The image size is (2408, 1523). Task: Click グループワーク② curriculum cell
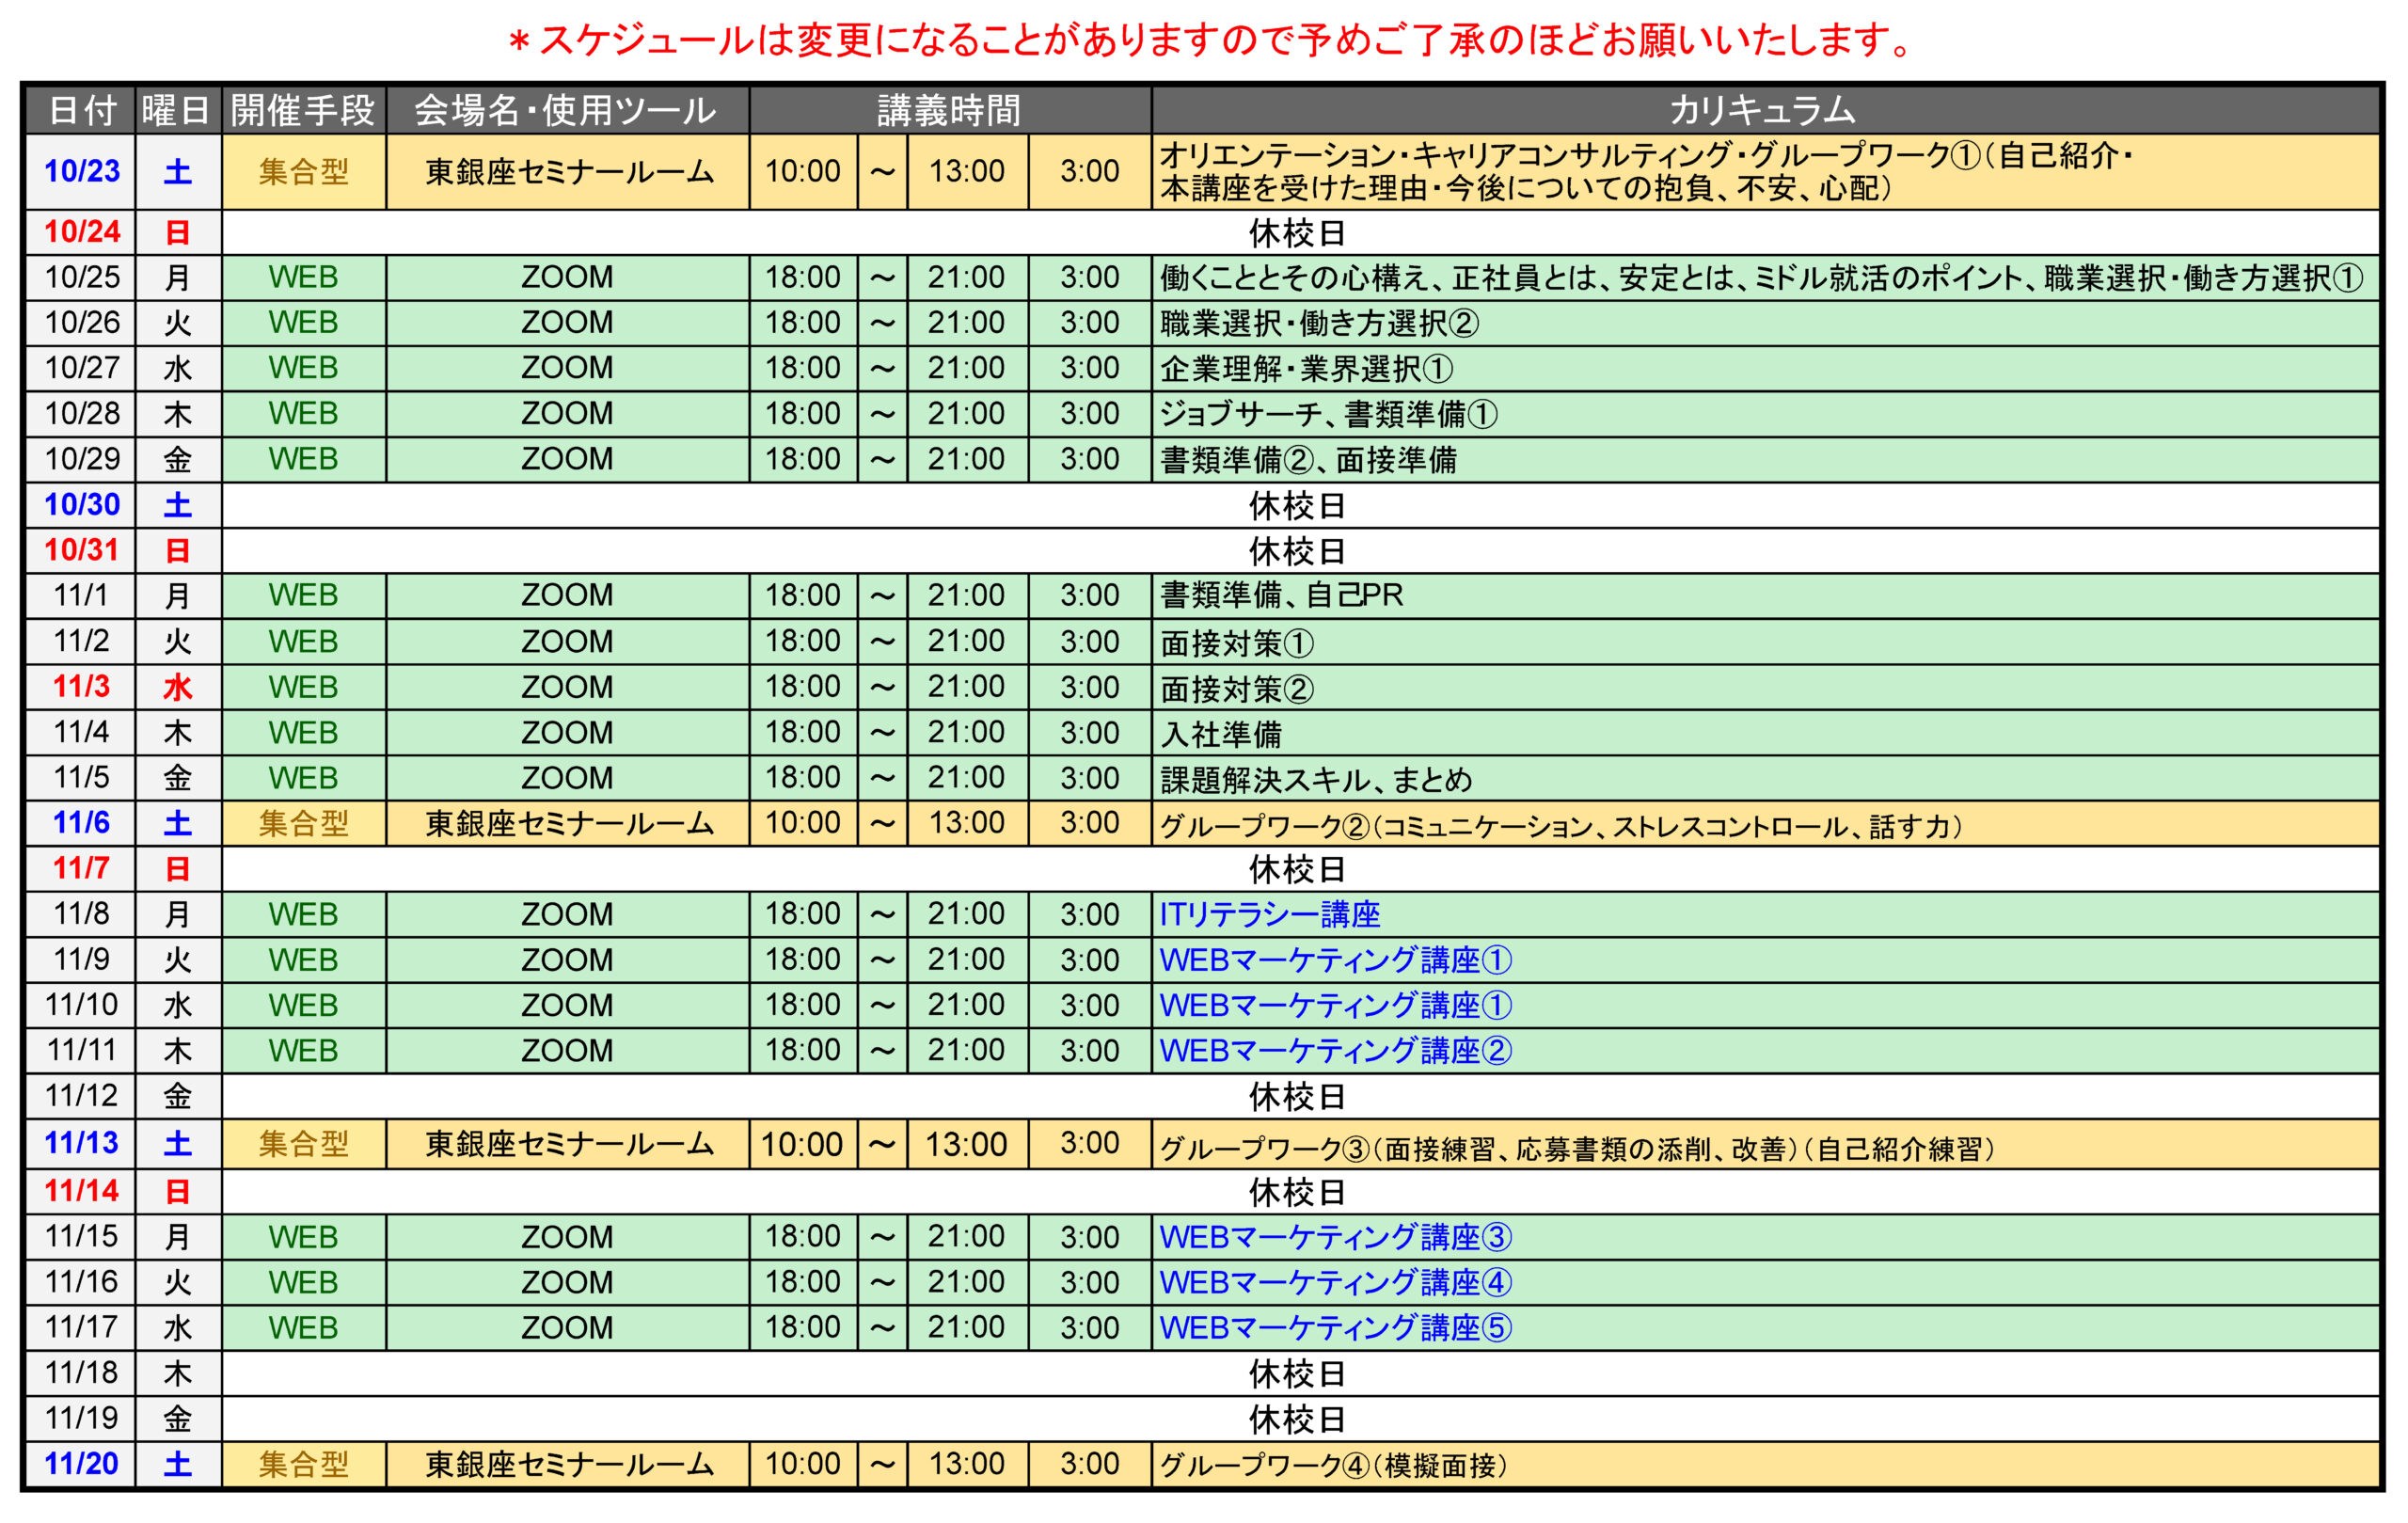pos(1764,824)
